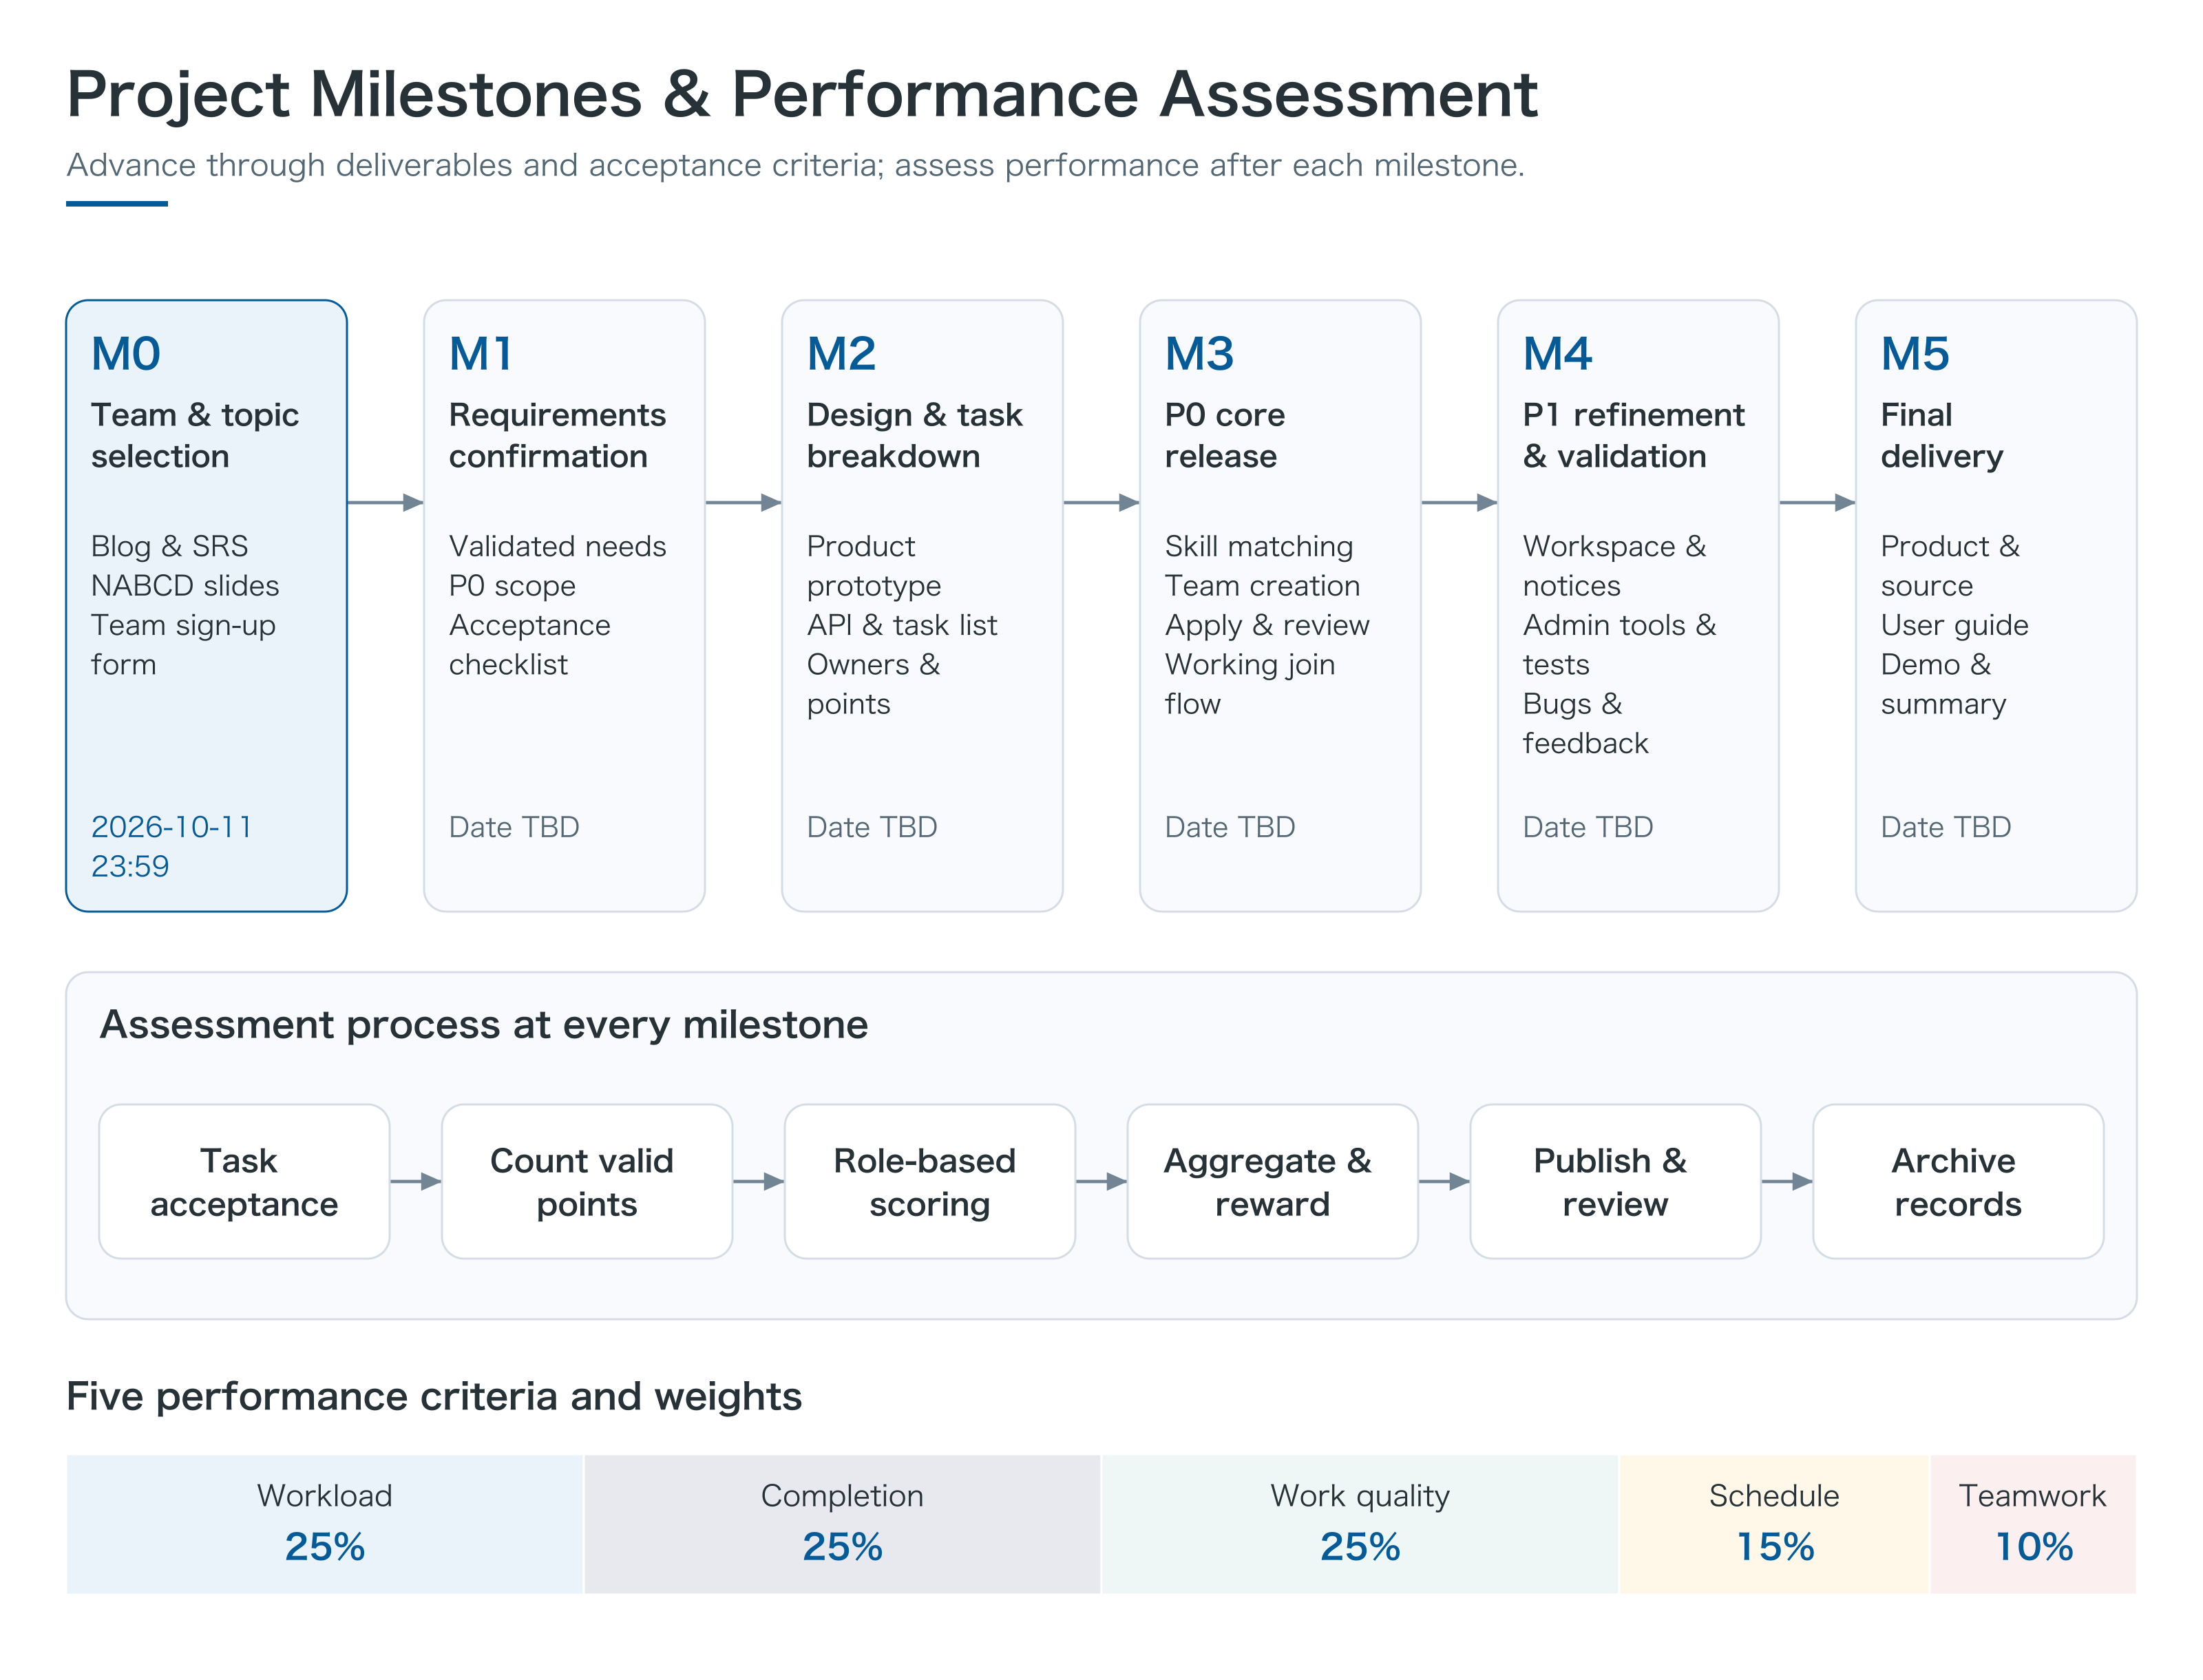This screenshot has height=1680, width=2203.
Task: Click Apply & review text in M3
Action: (1267, 626)
